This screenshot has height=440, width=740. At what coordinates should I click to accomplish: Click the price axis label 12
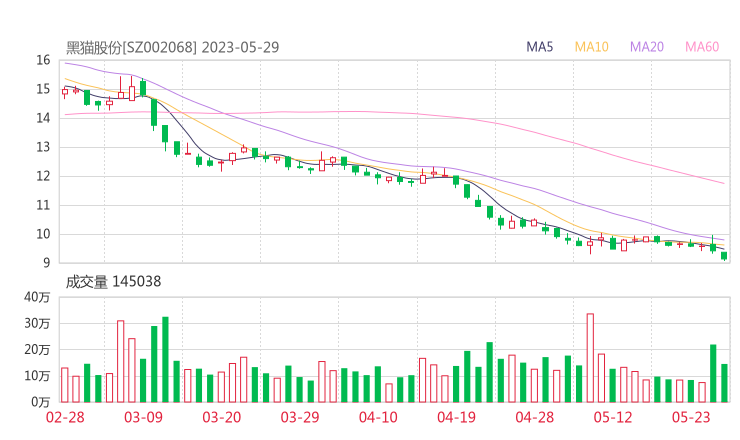43,176
